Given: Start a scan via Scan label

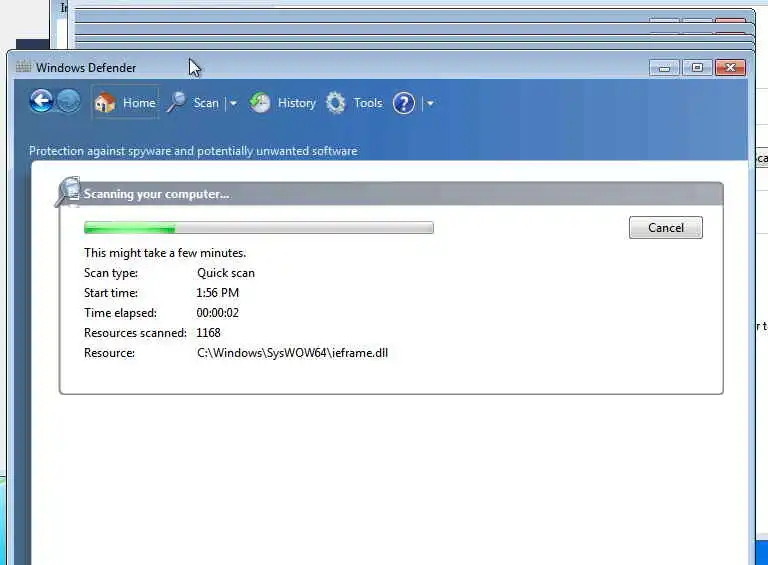Looking at the screenshot, I should pyautogui.click(x=206, y=103).
